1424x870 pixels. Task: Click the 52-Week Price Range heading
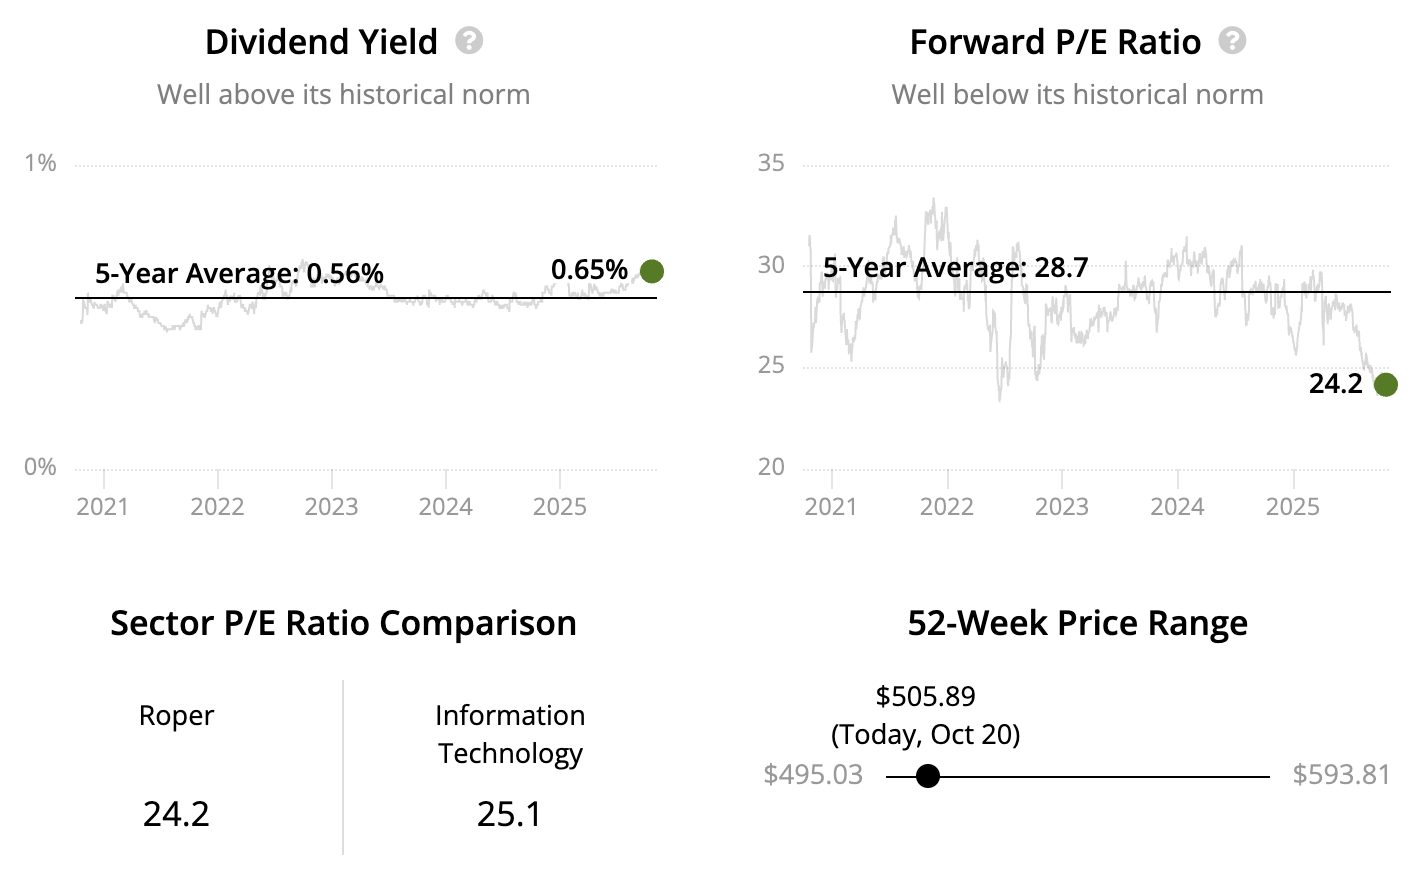coord(1077,623)
